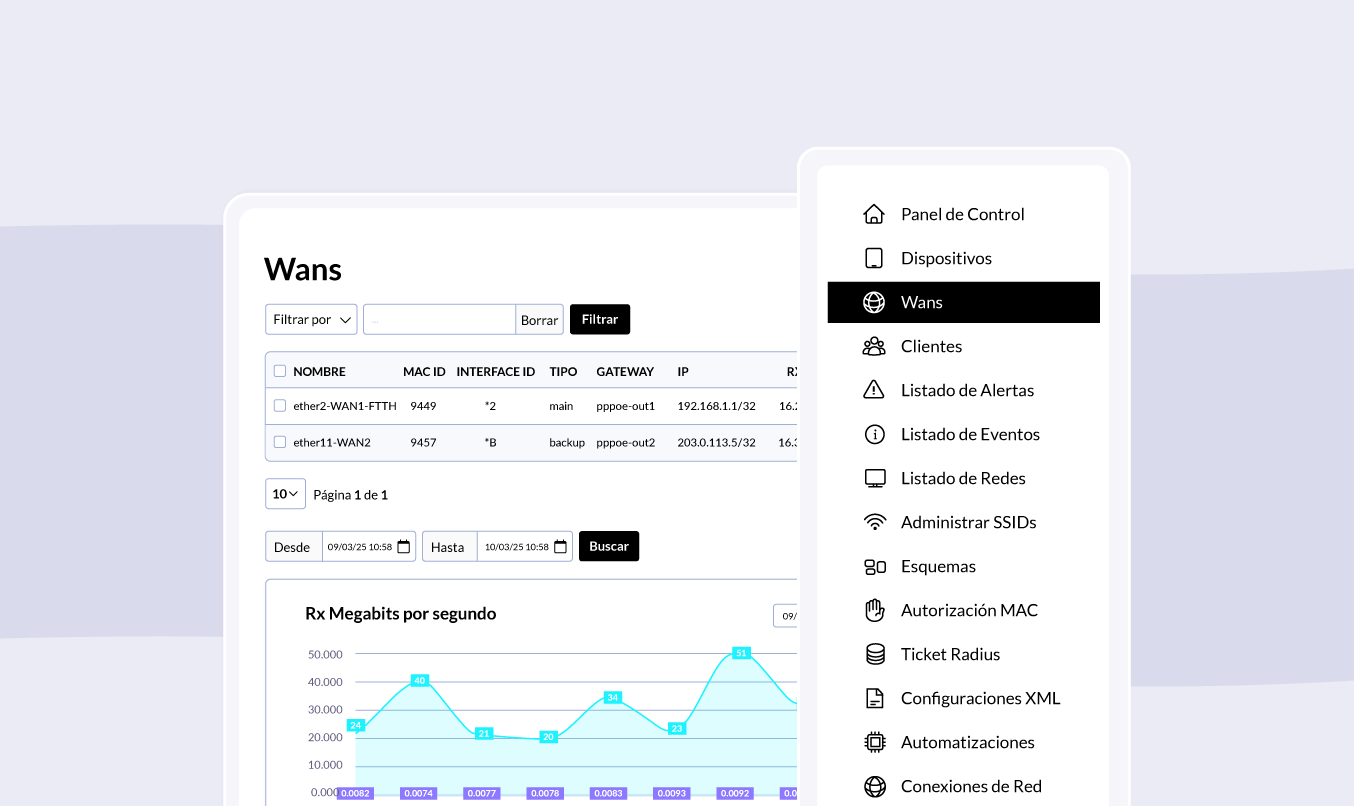This screenshot has width=1354, height=806.
Task: Select the Wans menu entry
Action: pyautogui.click(x=963, y=302)
